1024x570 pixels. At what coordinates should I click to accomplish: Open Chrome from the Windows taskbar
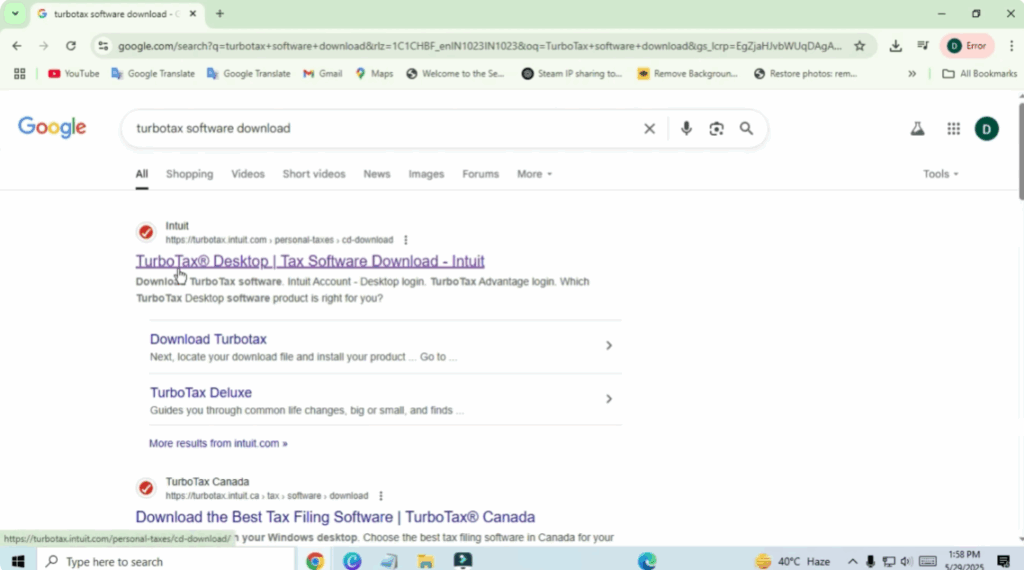click(315, 561)
